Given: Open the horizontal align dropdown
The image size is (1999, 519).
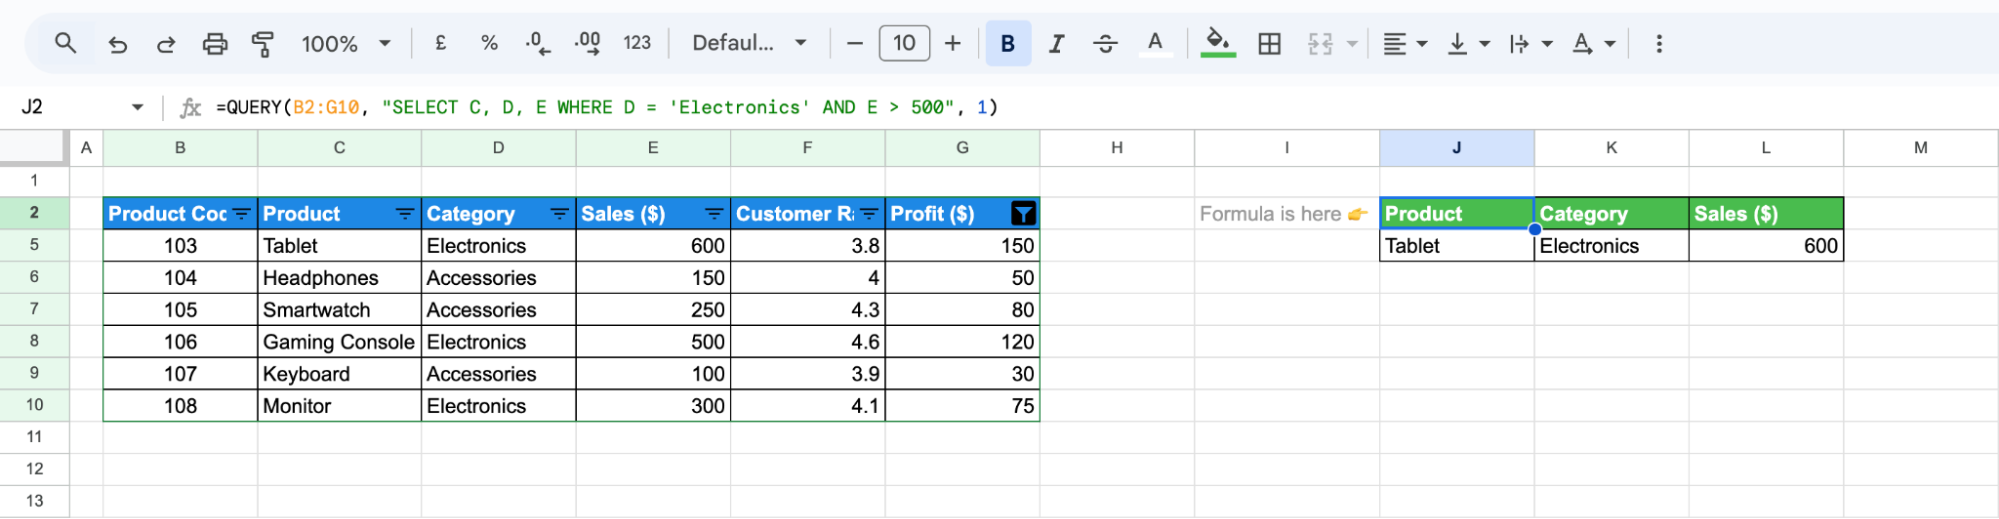Looking at the screenshot, I should tap(1405, 43).
